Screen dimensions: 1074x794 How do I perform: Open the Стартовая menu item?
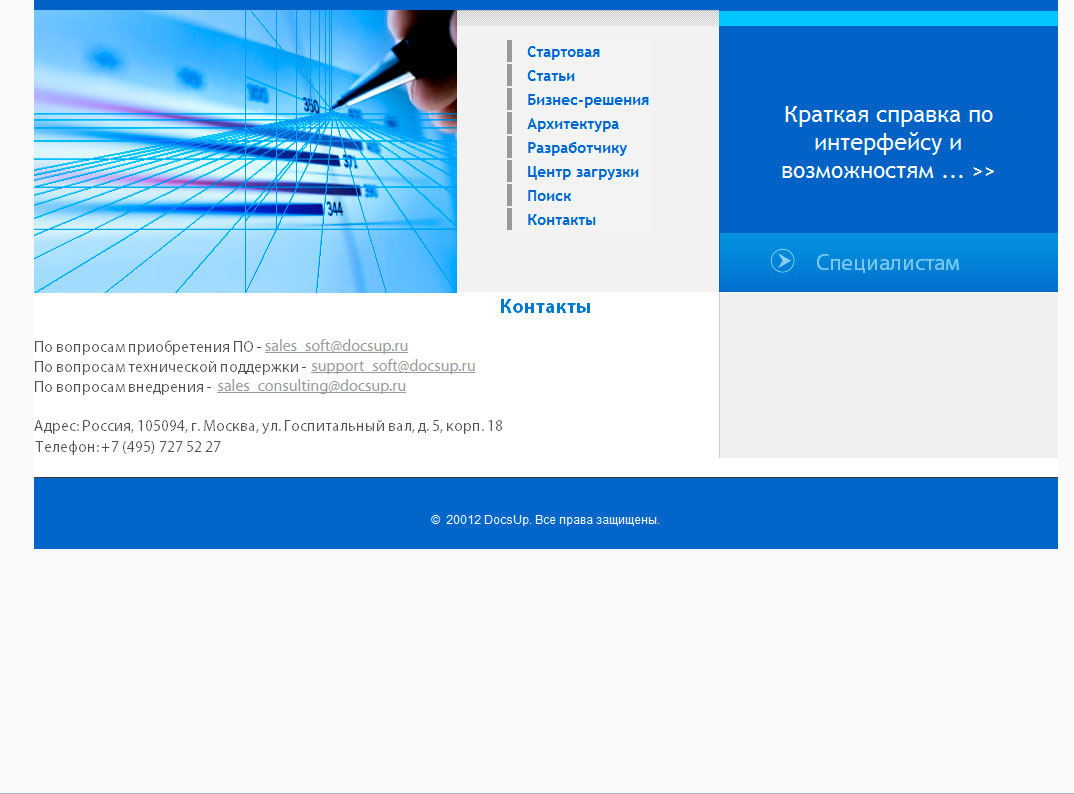[x=563, y=52]
